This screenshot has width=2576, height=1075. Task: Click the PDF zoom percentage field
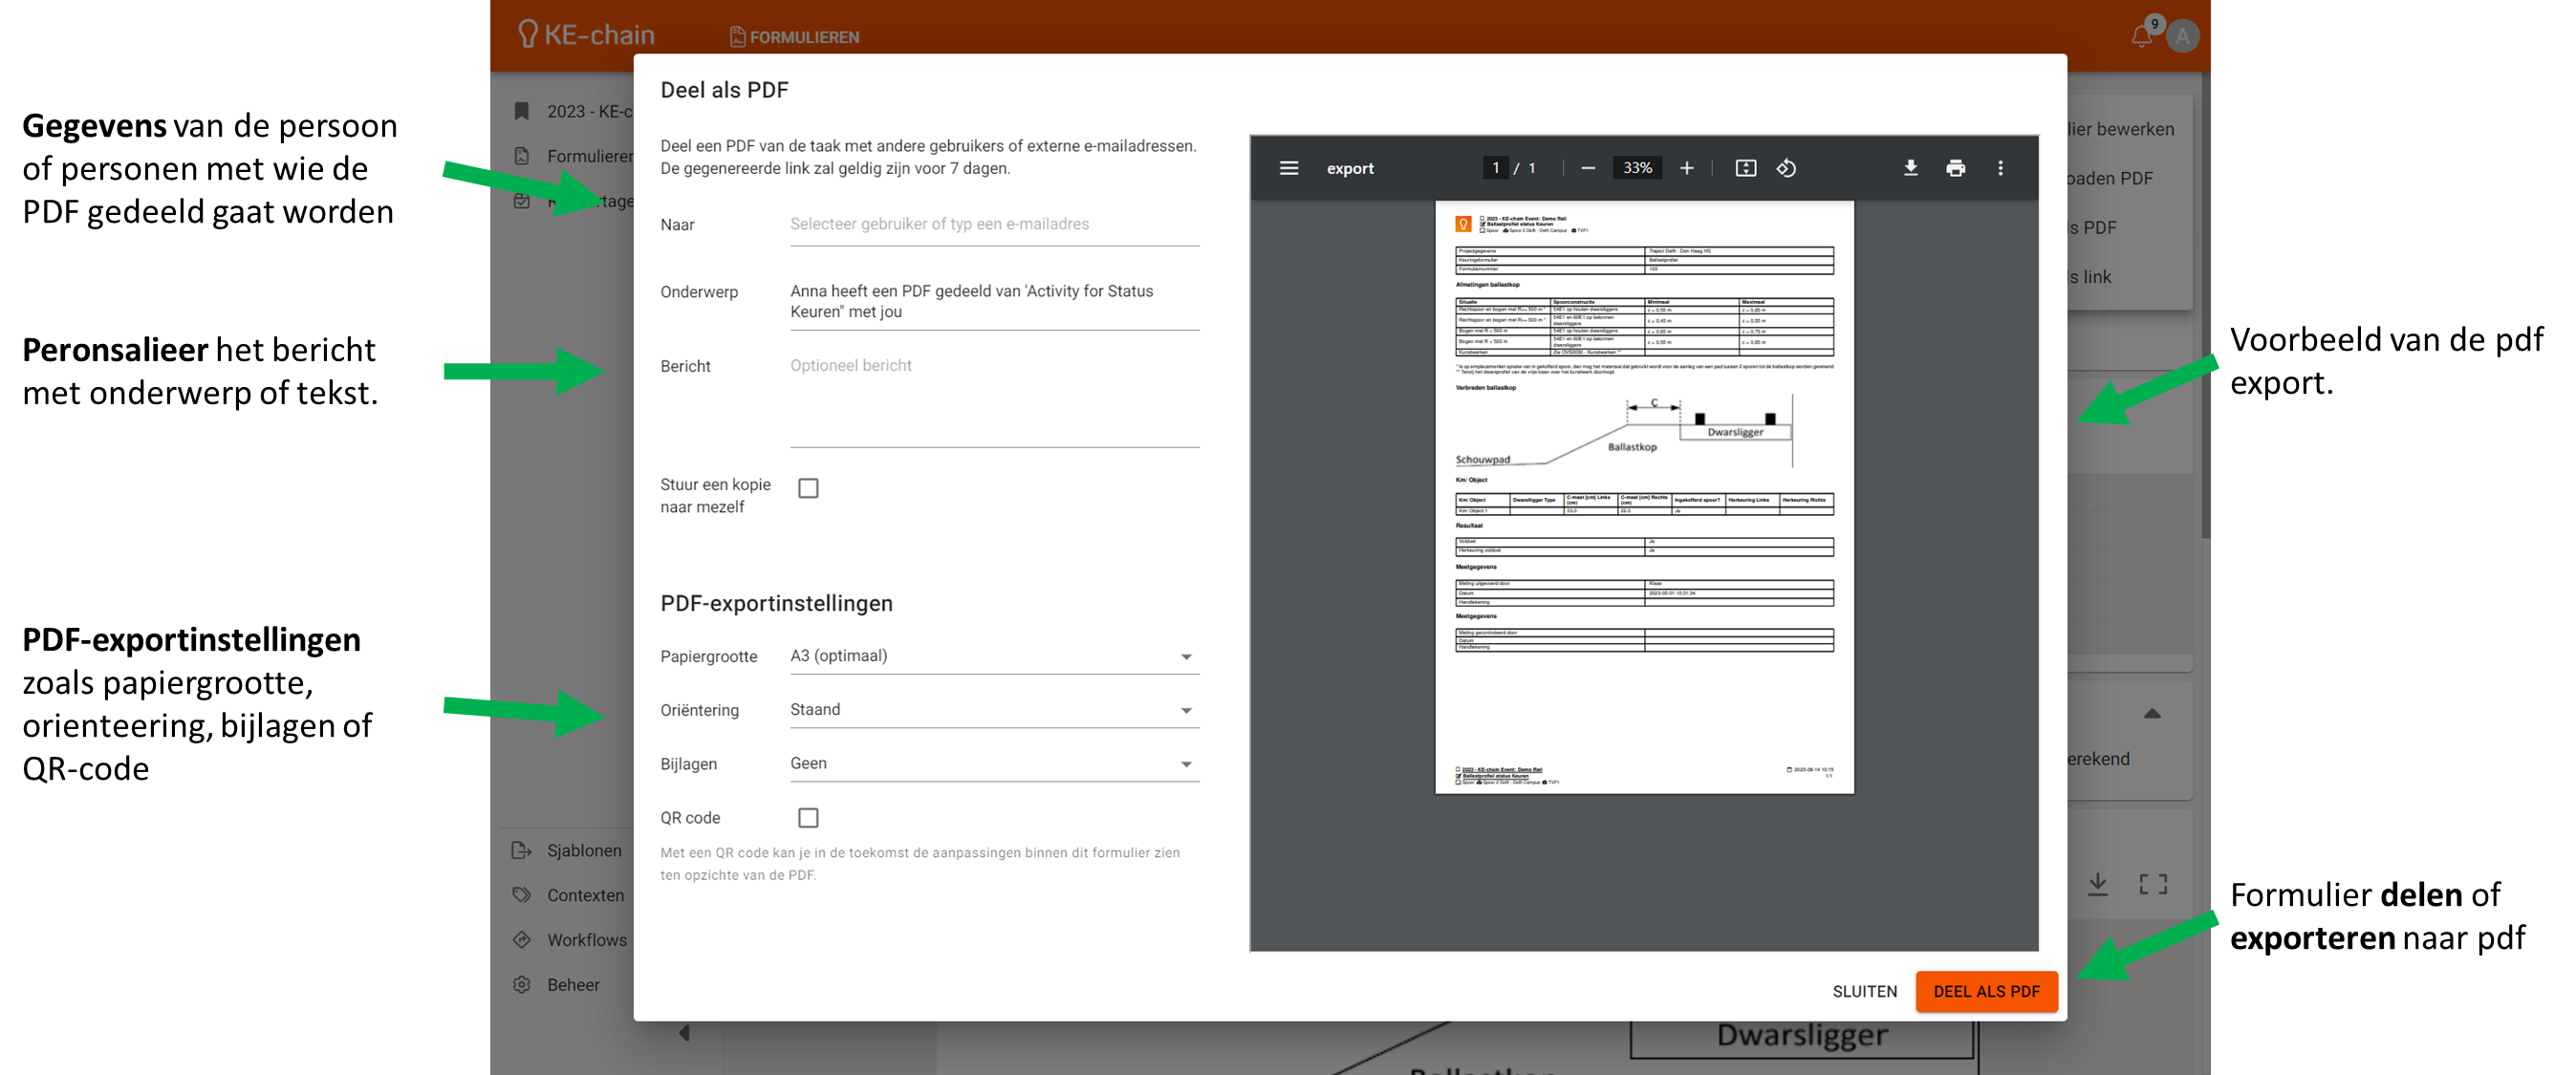[x=1637, y=168]
